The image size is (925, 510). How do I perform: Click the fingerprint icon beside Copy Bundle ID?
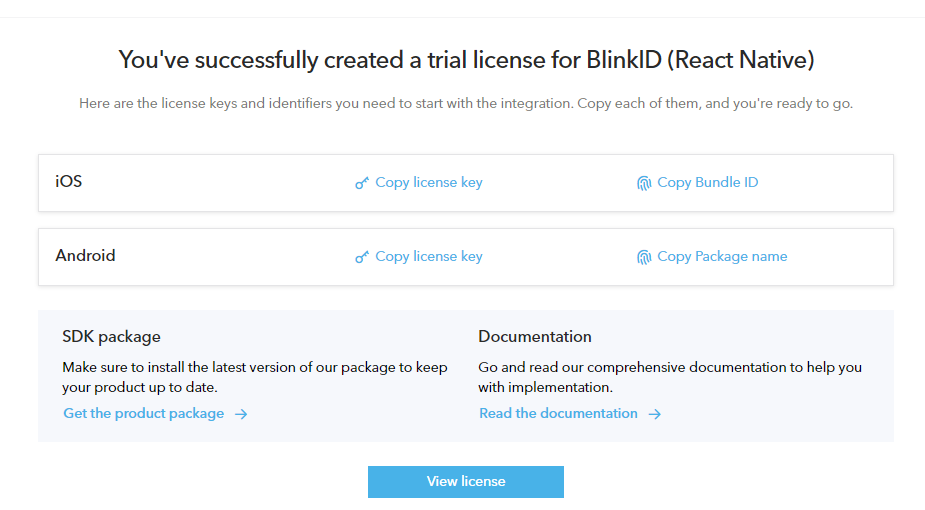644,183
